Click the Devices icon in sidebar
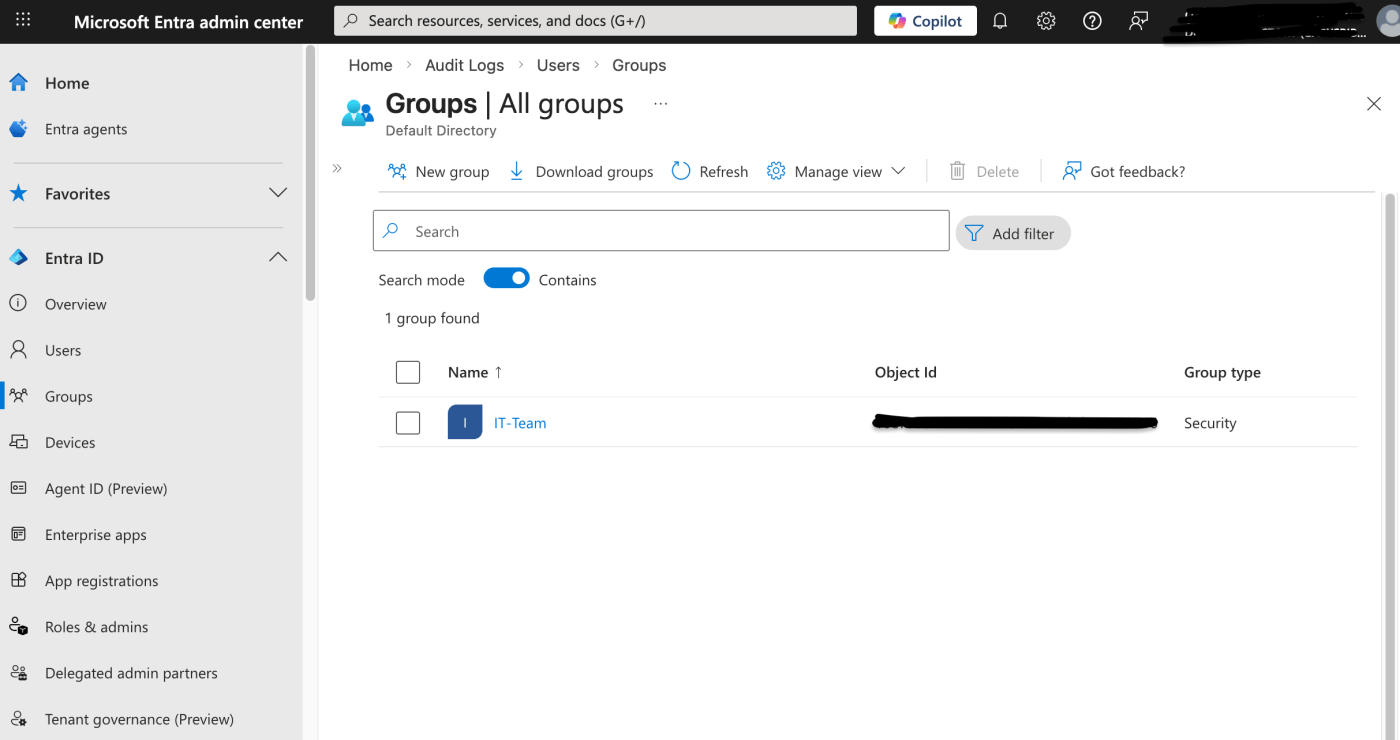Viewport: 1400px width, 740px height. coord(18,442)
